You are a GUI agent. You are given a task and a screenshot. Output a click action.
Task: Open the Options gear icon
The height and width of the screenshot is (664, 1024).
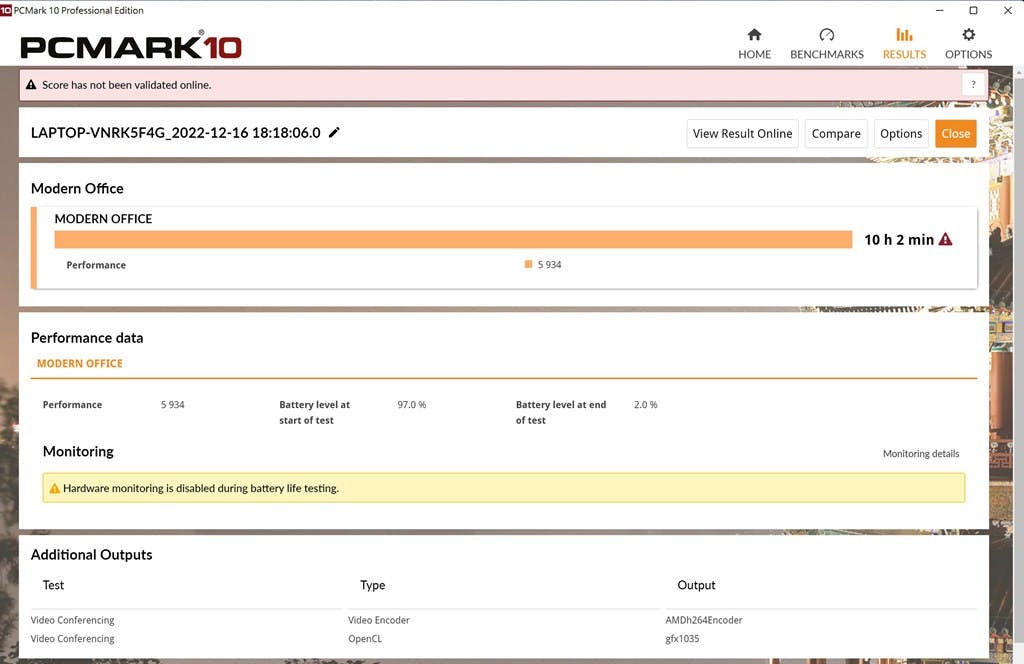(x=968, y=35)
